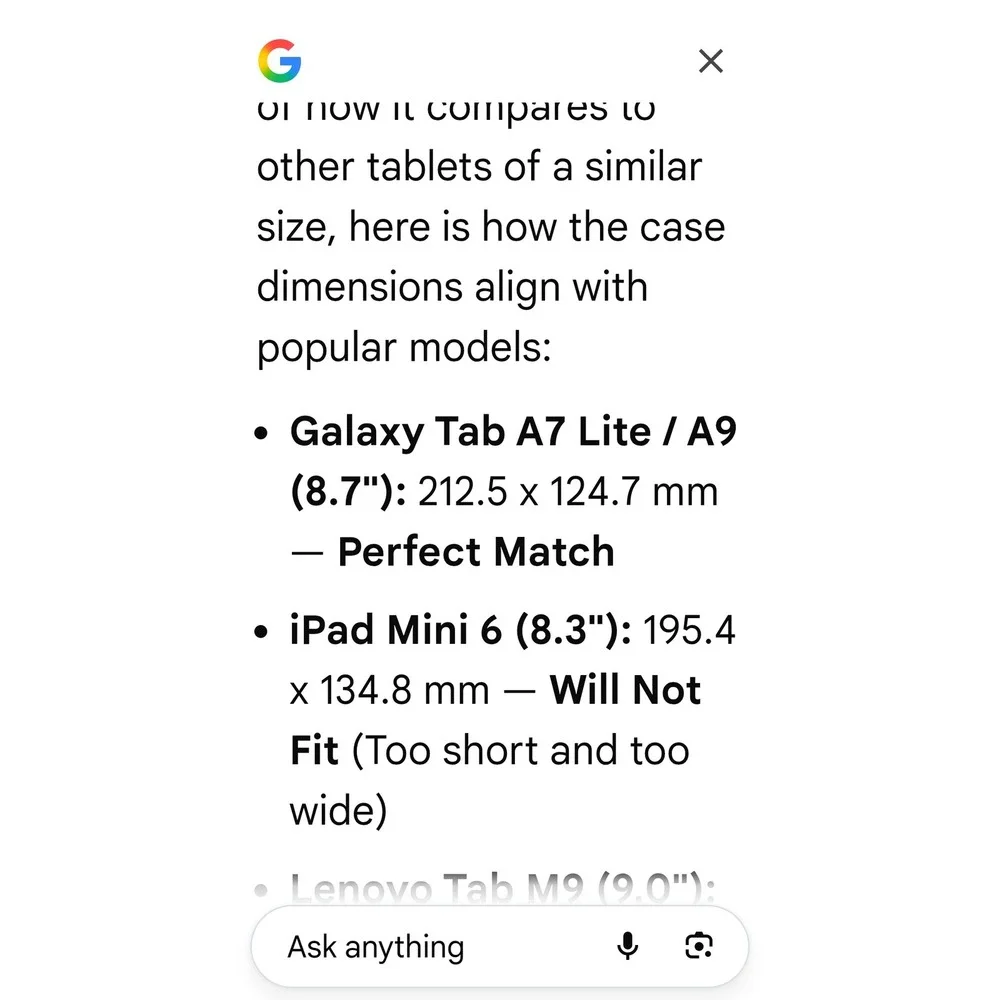Click the x 134.8 mm measurement text

pyautogui.click(x=390, y=691)
